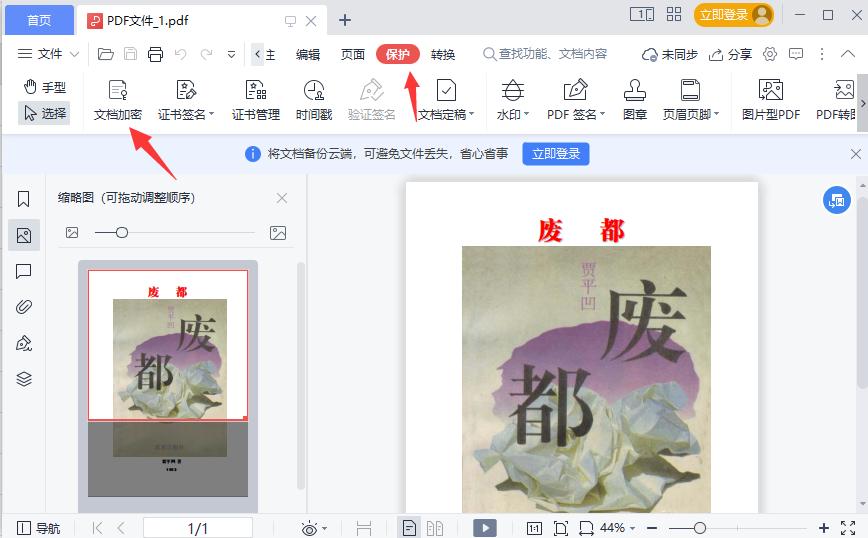Screen dimensions: 868x538
Task: Click the actual size 1:1 icon
Action: 534,528
